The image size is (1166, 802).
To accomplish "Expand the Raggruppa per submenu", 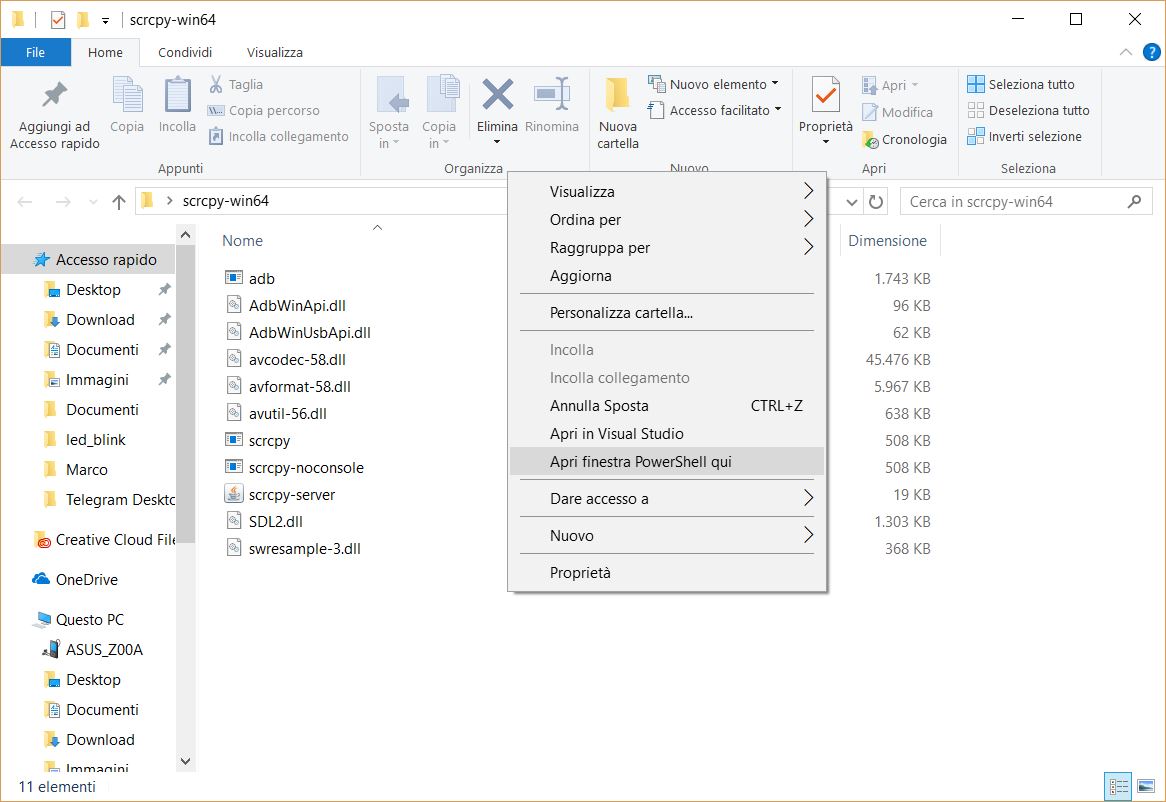I will click(667, 248).
